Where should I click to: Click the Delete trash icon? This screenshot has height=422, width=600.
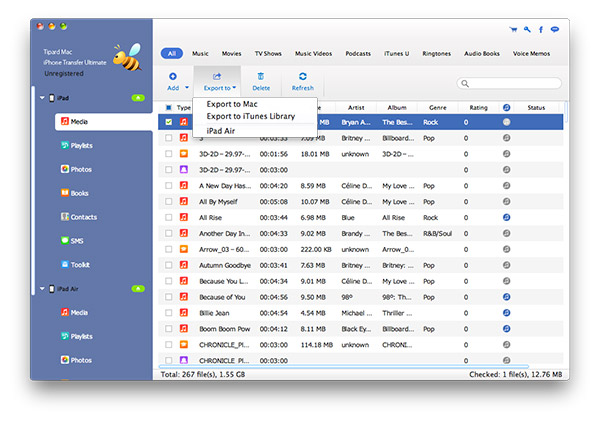261,77
